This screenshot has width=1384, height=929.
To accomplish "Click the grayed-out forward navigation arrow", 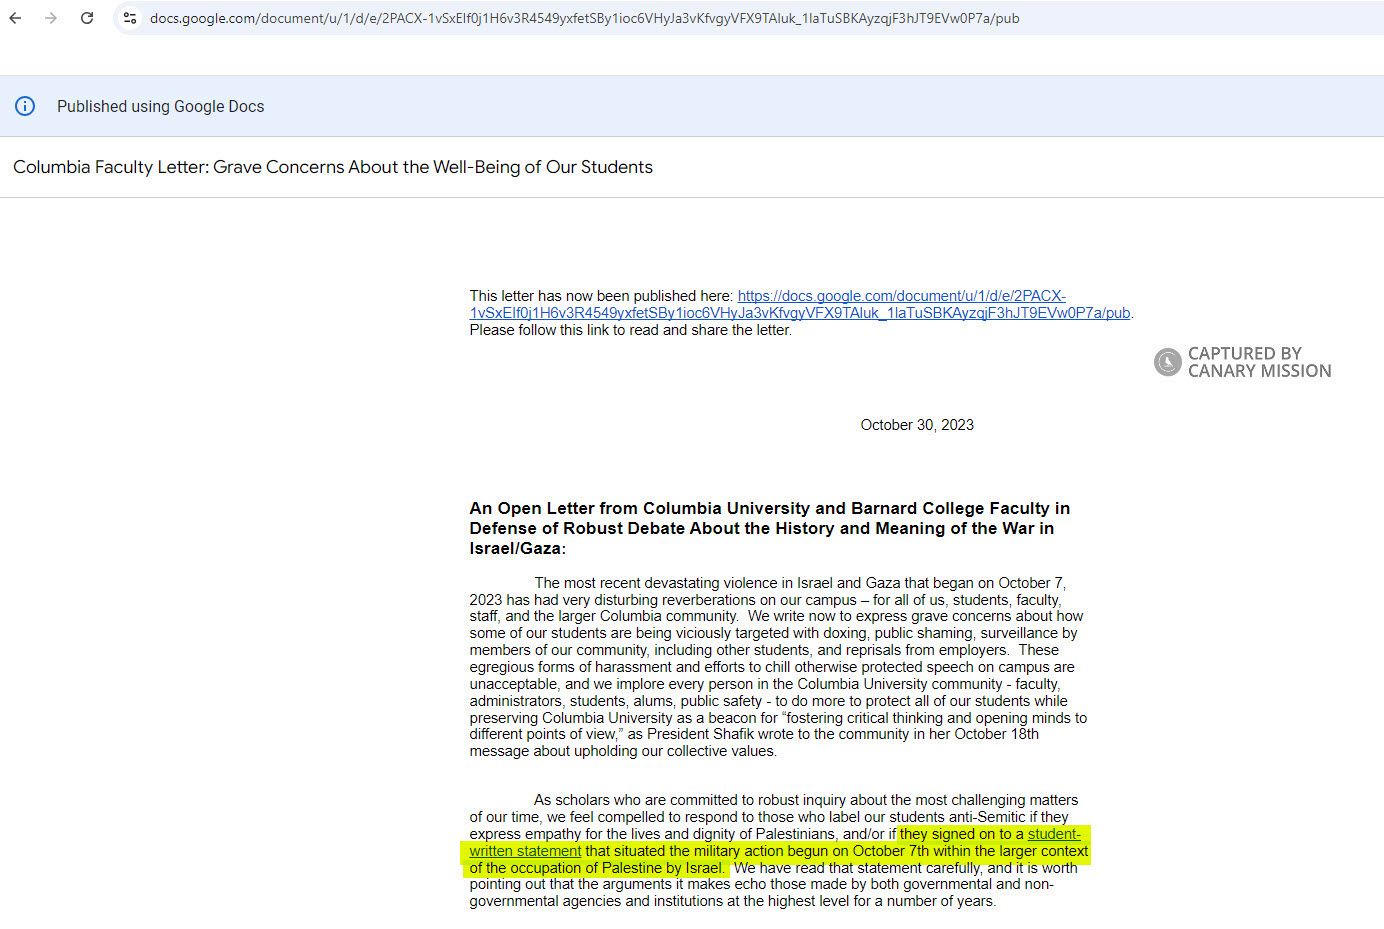I will (52, 18).
